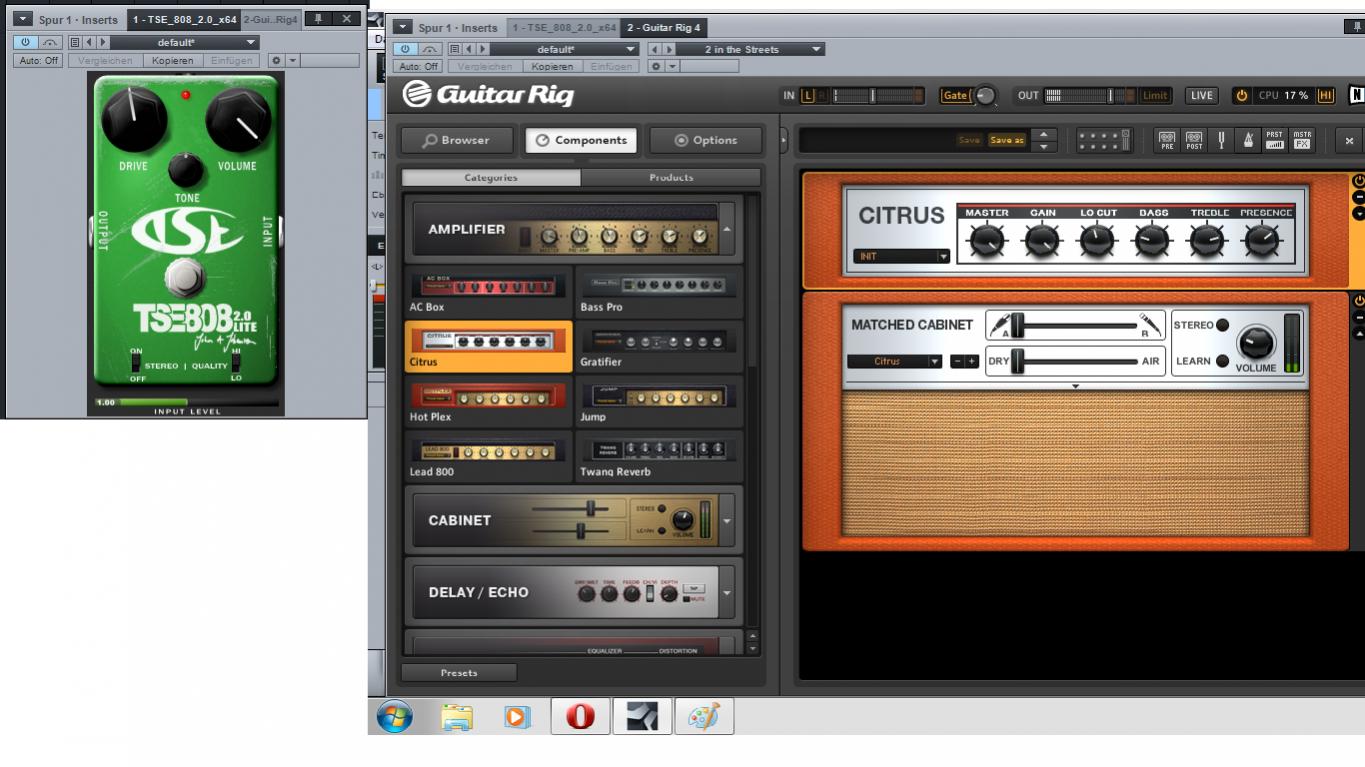The image size is (1365, 767).
Task: Click the Citrus Gain knob
Action: point(1042,240)
